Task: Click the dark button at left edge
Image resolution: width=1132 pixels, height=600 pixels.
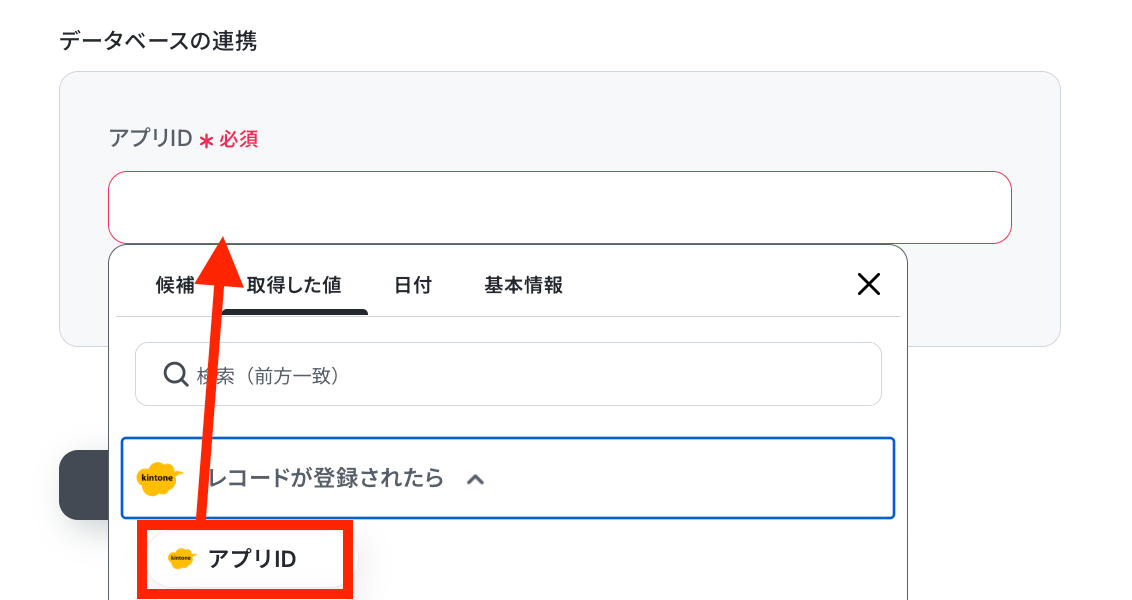Action: [84, 485]
